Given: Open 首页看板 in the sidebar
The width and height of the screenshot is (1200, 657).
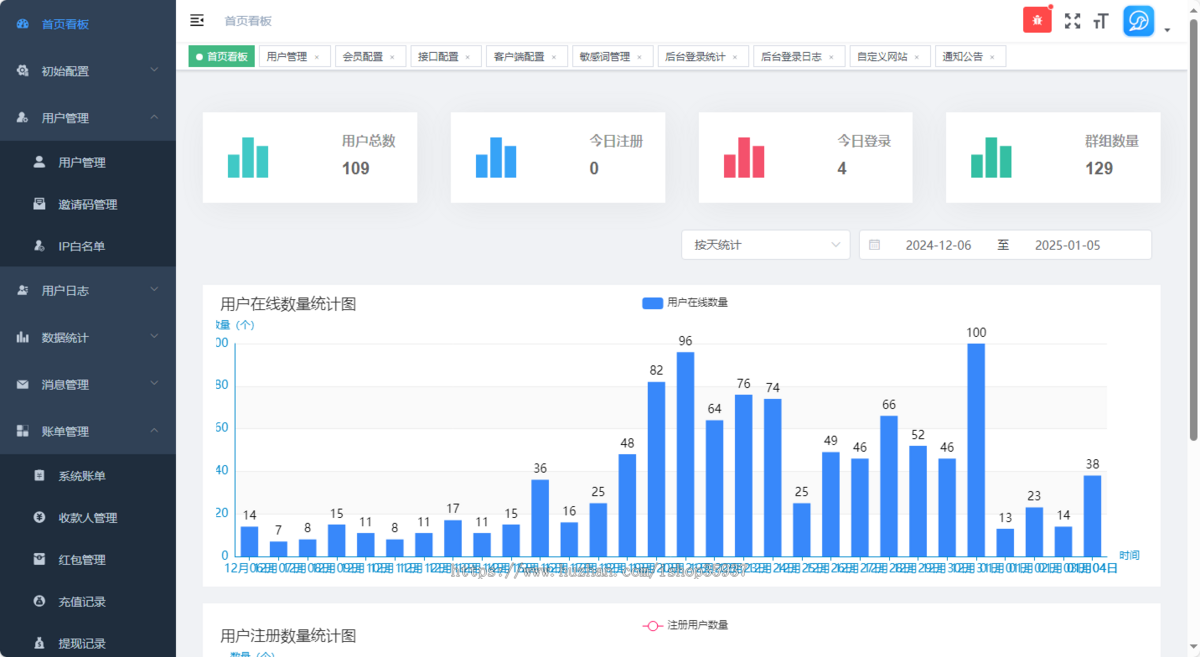Looking at the screenshot, I should tap(88, 24).
